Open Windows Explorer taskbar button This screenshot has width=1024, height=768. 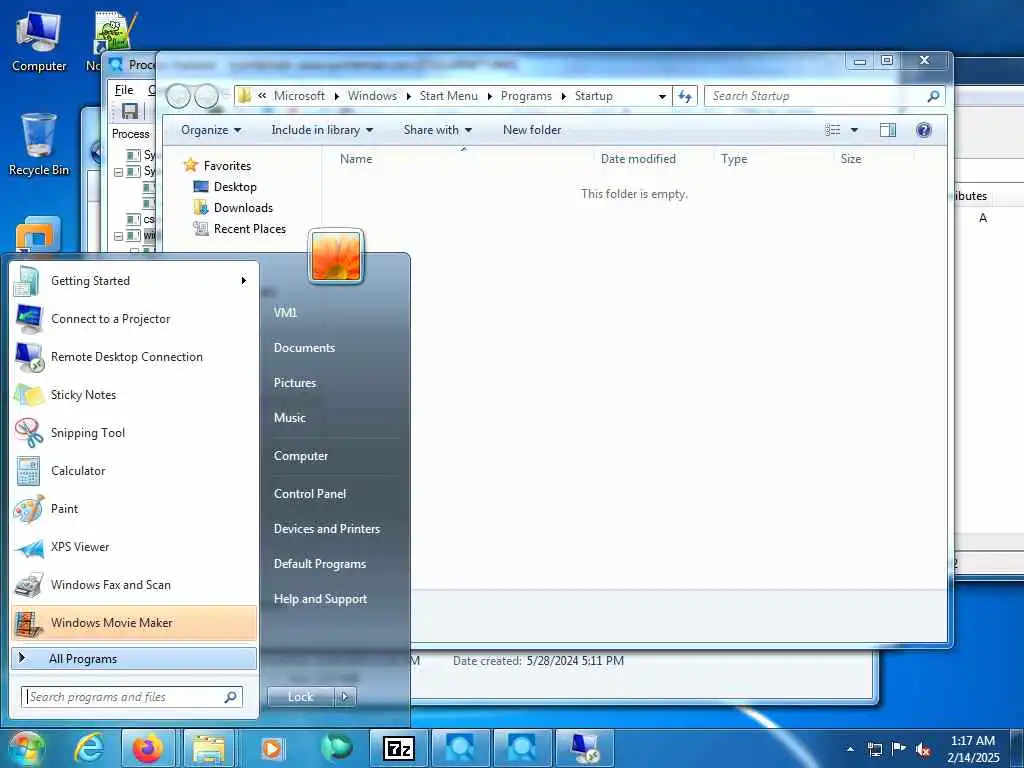coord(209,748)
